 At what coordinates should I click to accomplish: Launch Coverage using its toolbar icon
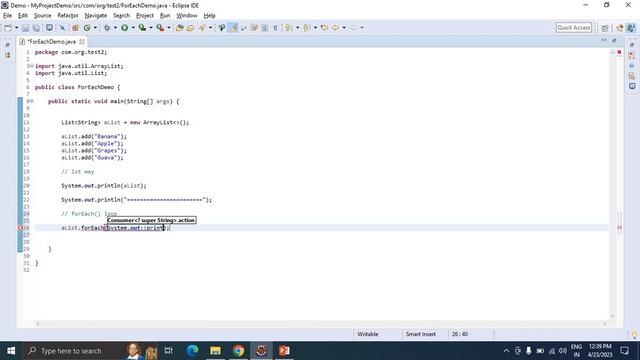(x=142, y=28)
